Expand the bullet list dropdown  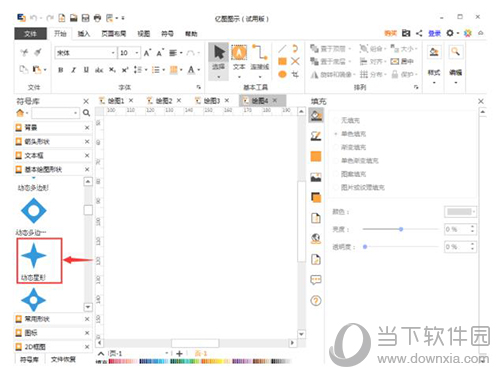tap(163, 70)
